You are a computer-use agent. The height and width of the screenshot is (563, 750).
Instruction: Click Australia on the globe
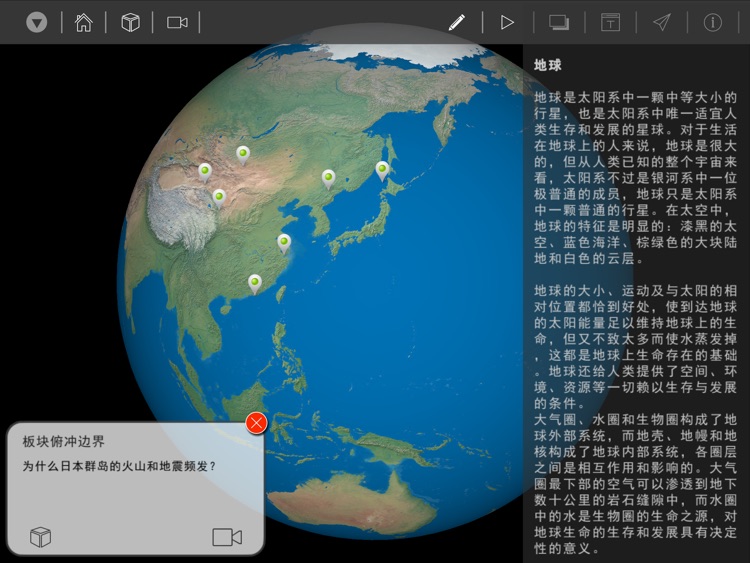(354, 502)
